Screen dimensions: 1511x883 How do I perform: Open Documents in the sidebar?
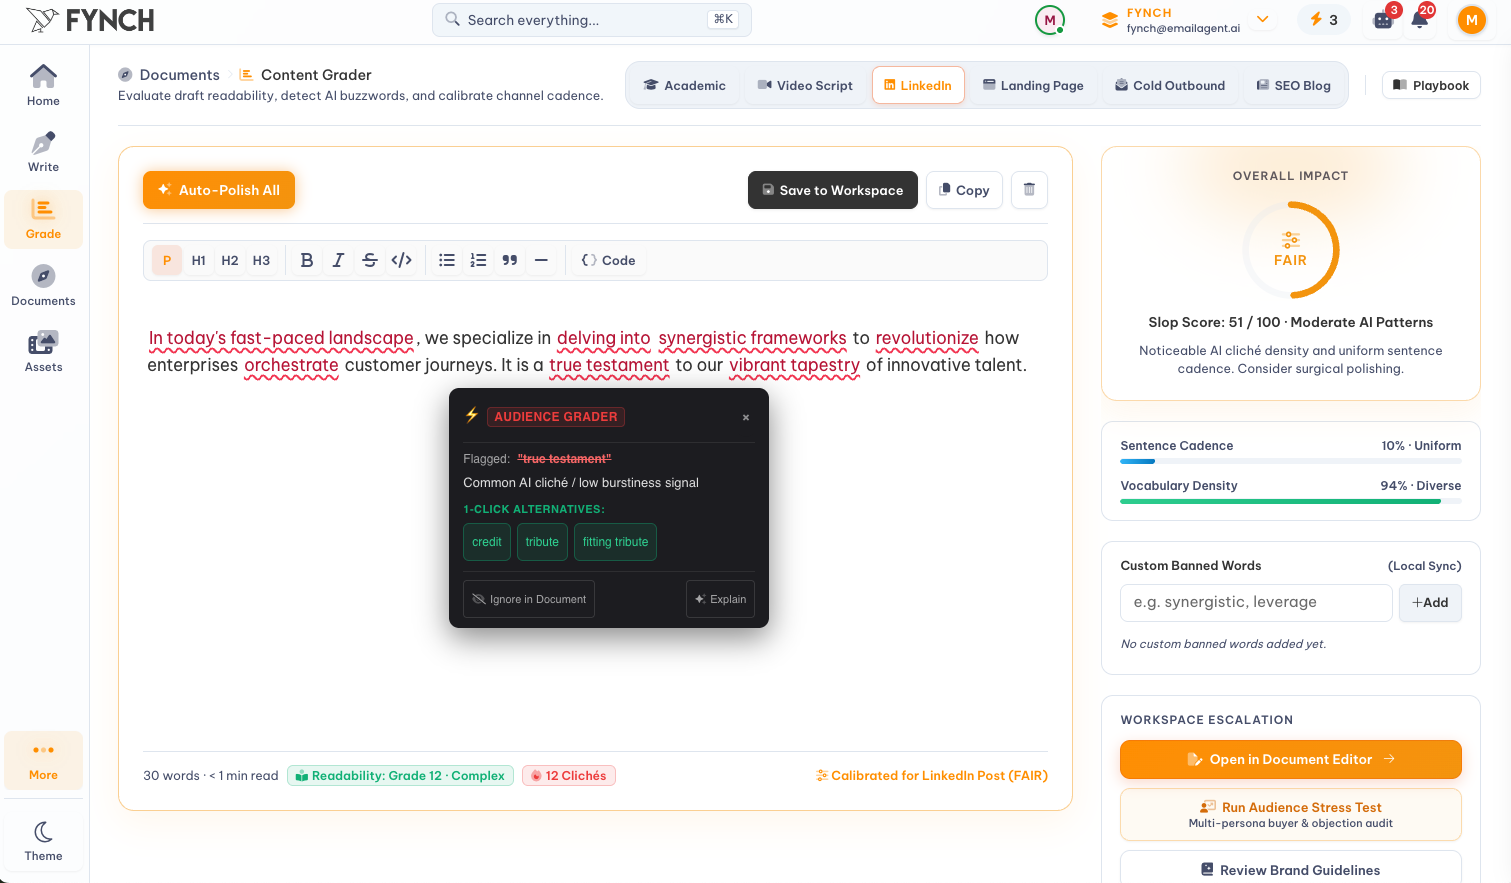(x=43, y=286)
